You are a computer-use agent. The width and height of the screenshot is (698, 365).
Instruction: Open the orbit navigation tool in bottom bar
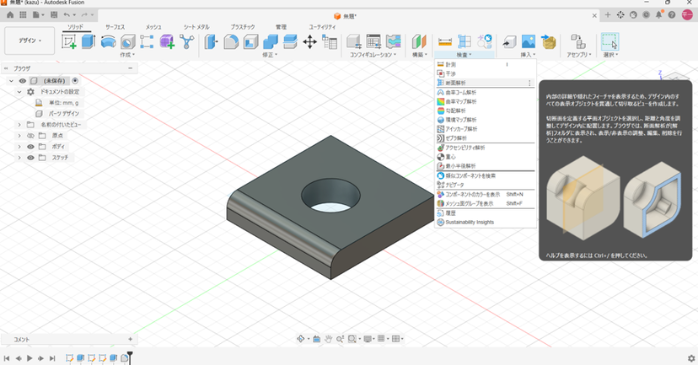(x=301, y=339)
